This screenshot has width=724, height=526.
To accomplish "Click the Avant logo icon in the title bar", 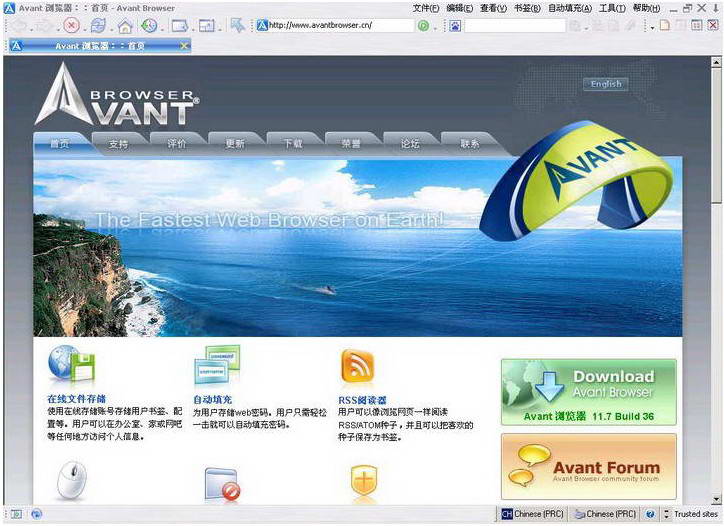I will click(9, 8).
